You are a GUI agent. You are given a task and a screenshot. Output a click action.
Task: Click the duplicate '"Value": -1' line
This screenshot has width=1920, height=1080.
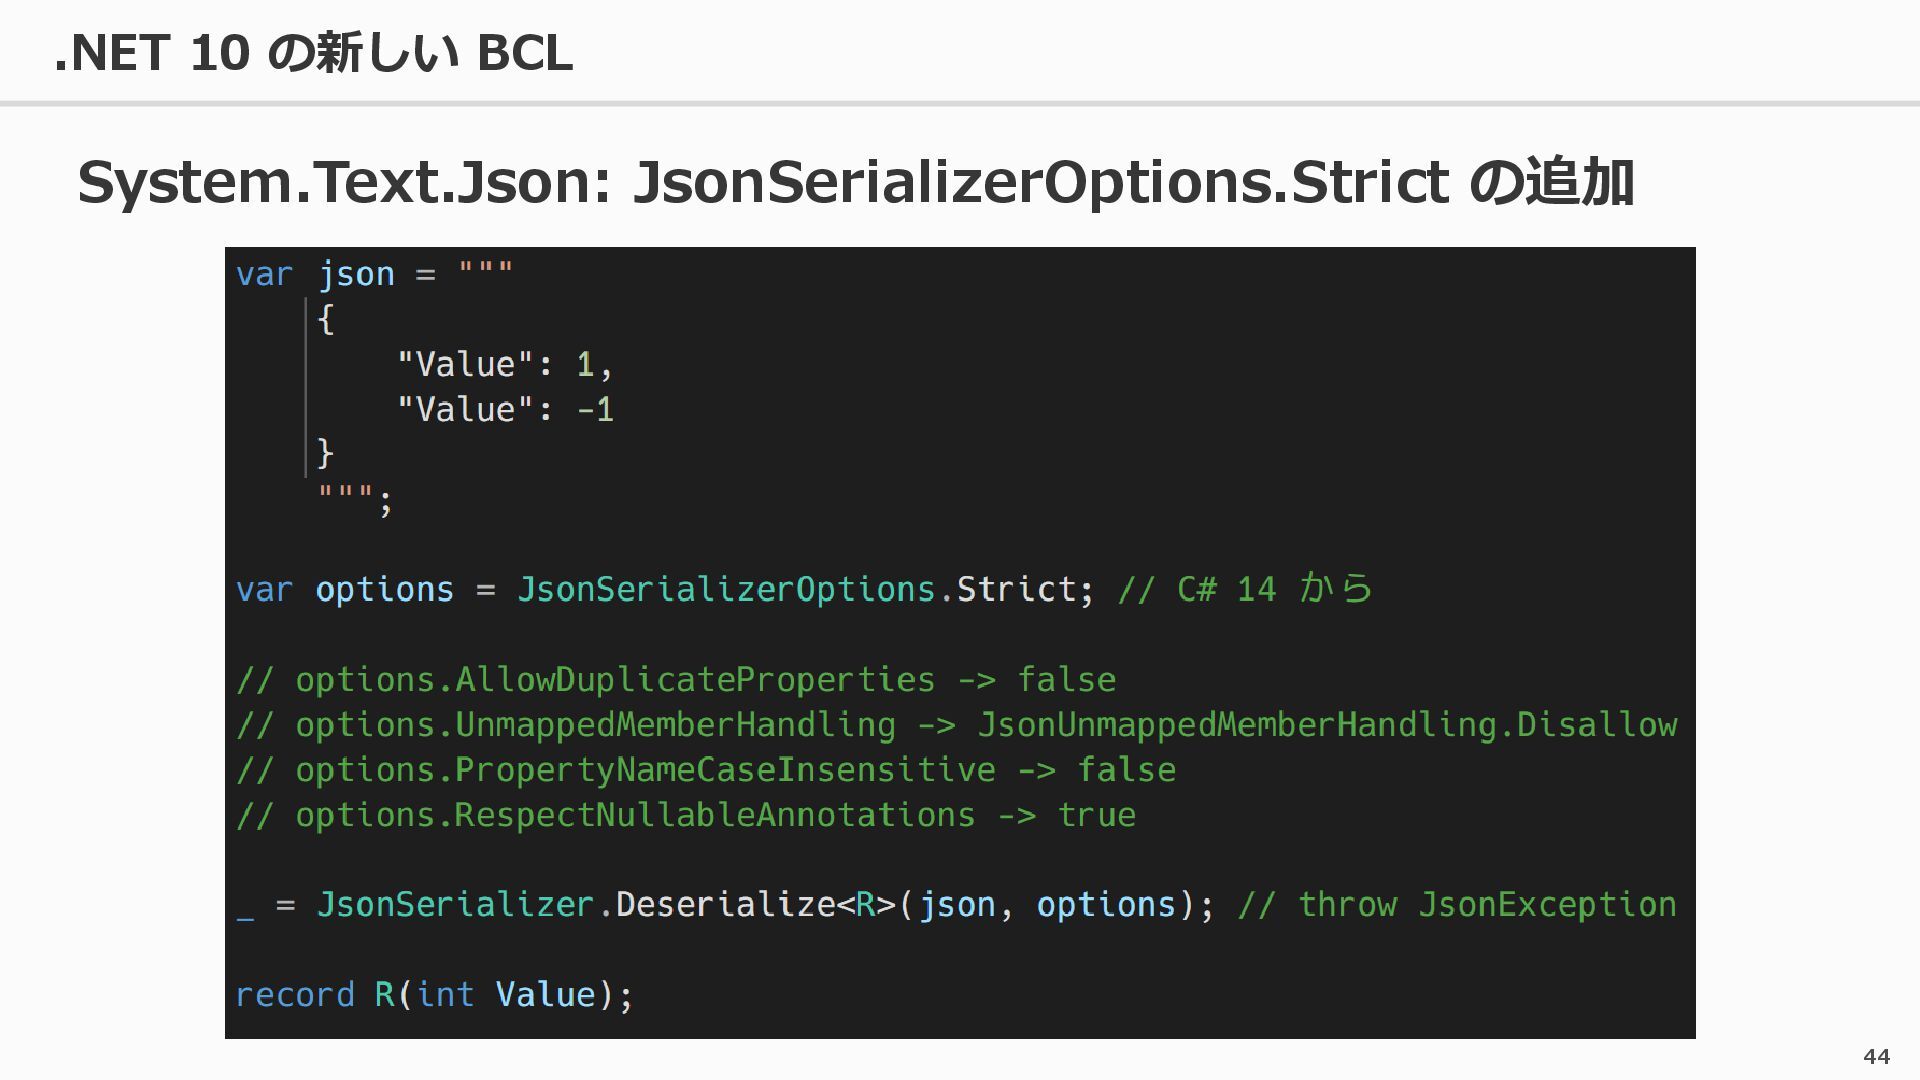tap(505, 409)
